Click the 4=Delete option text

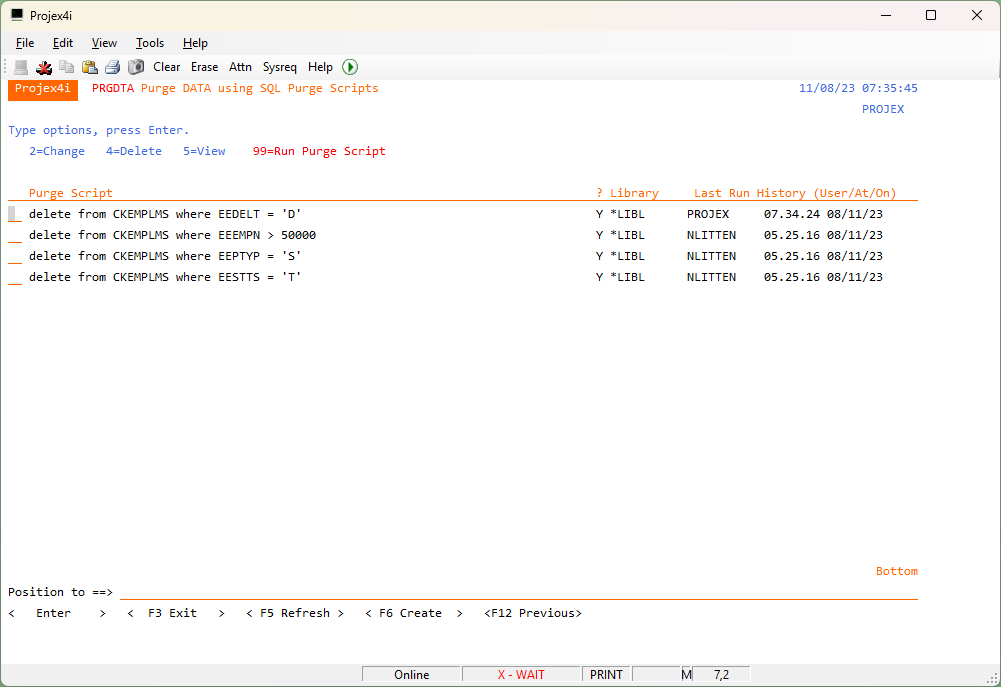(133, 151)
